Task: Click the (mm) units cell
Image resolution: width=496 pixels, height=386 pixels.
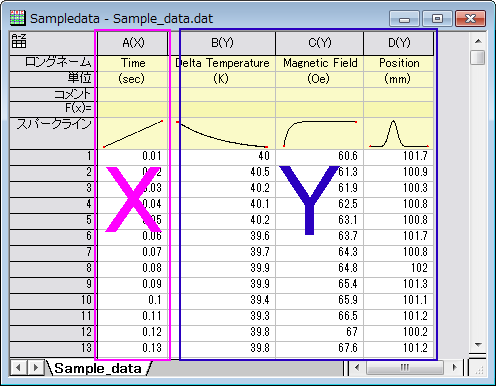Action: point(399,79)
